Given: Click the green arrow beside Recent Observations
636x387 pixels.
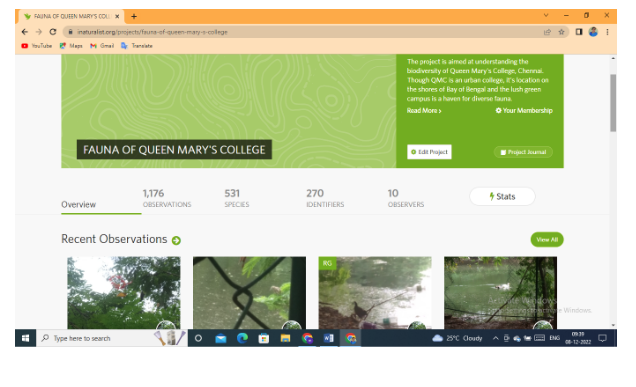Looking at the screenshot, I should click(176, 241).
